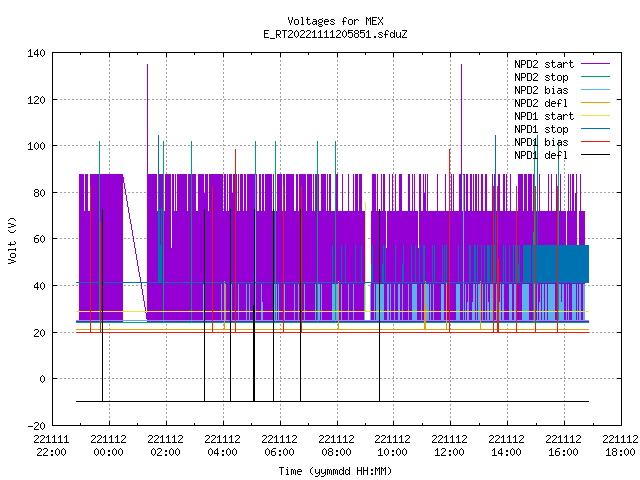Click the 140 y-axis tick label

[36, 53]
